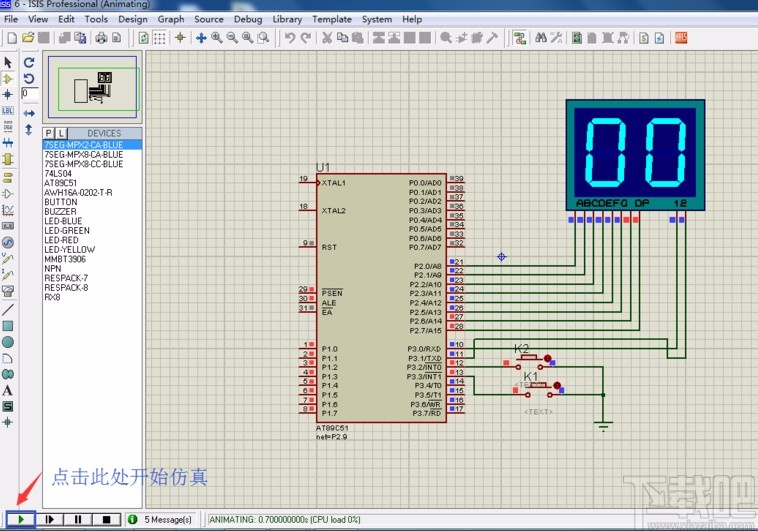
Task: Open the File menu
Action: click(11, 19)
